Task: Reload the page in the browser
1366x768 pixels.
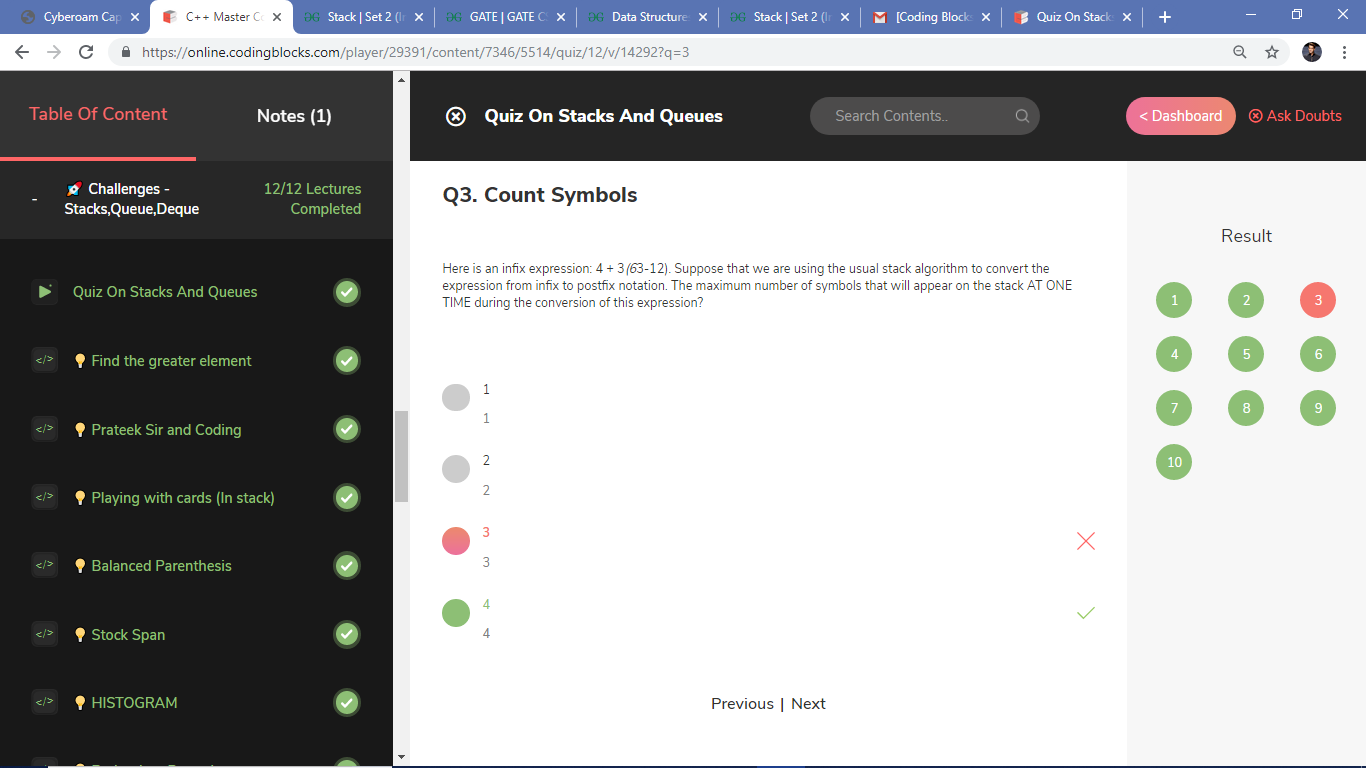Action: pos(86,52)
